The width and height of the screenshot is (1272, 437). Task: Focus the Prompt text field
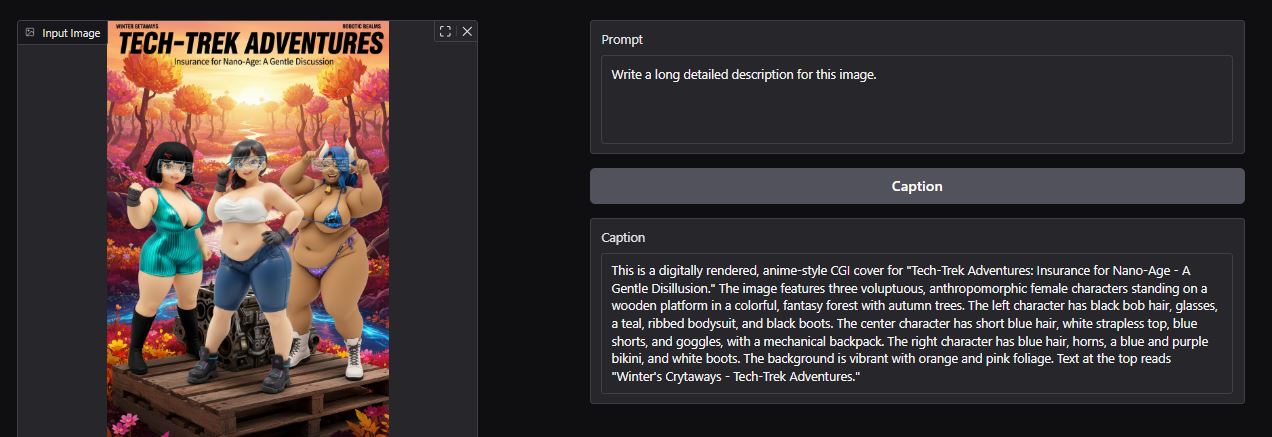click(916, 100)
